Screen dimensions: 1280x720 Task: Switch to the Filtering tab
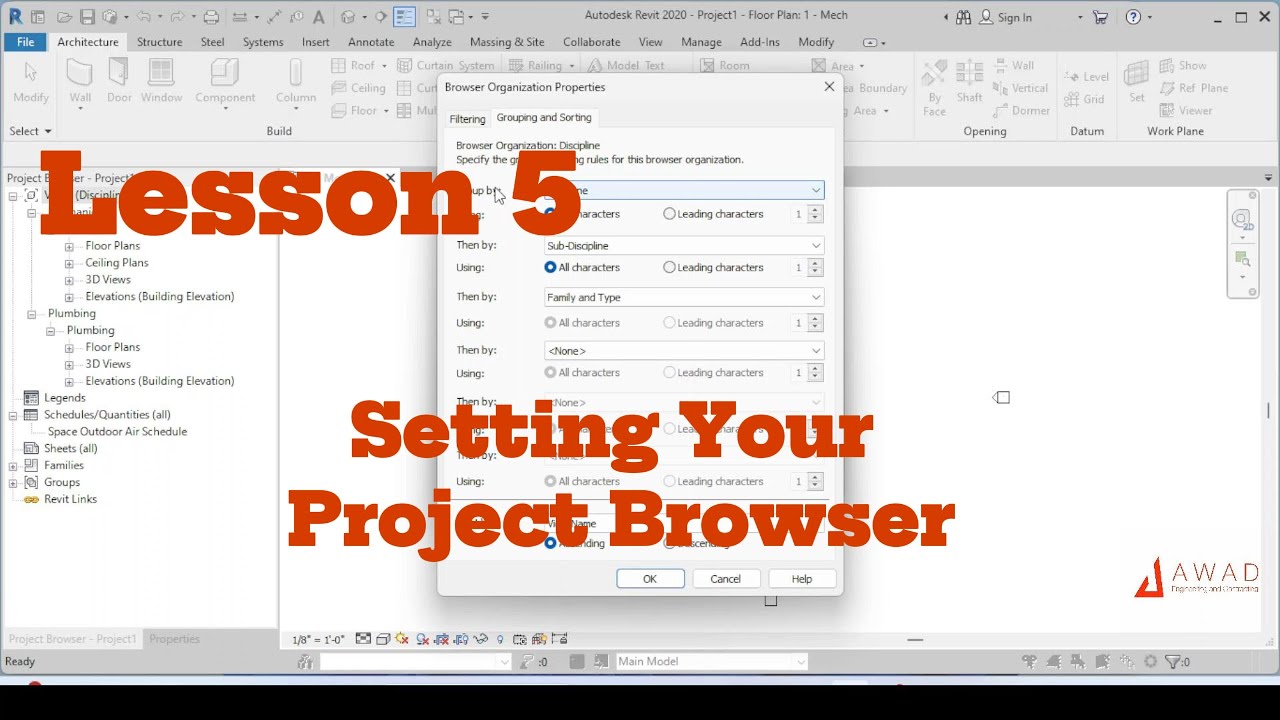pos(467,119)
